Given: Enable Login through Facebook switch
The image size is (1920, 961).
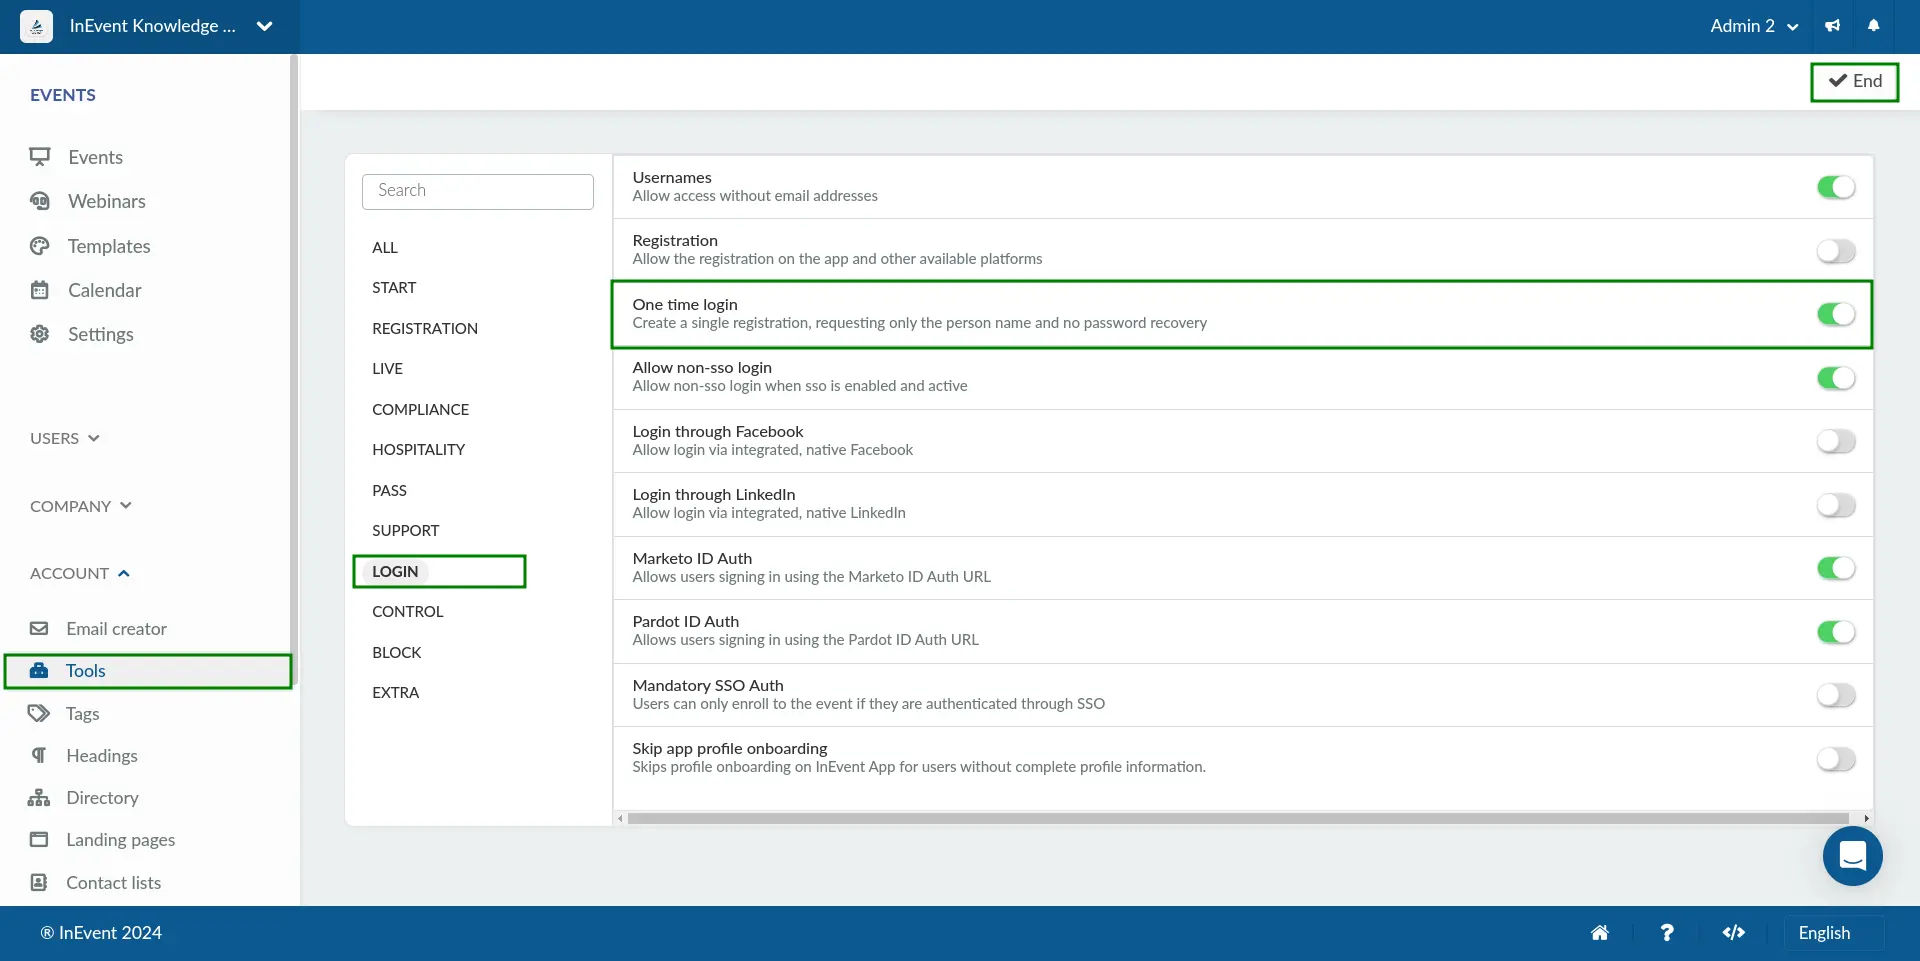Looking at the screenshot, I should (1836, 441).
